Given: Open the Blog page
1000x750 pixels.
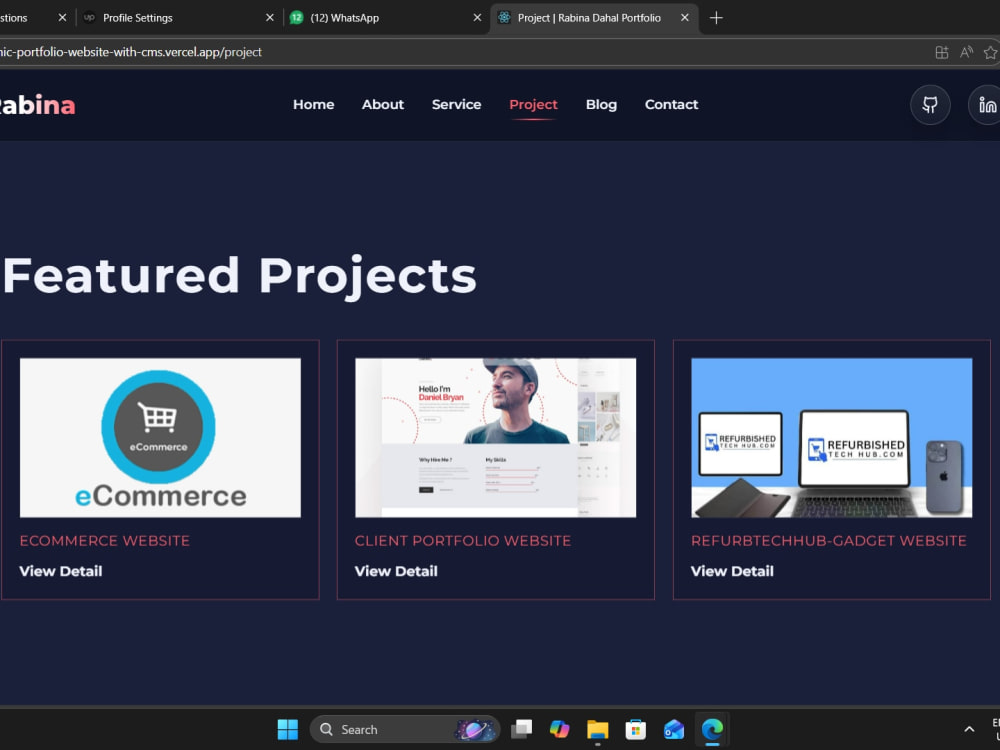Looking at the screenshot, I should click(x=601, y=105).
